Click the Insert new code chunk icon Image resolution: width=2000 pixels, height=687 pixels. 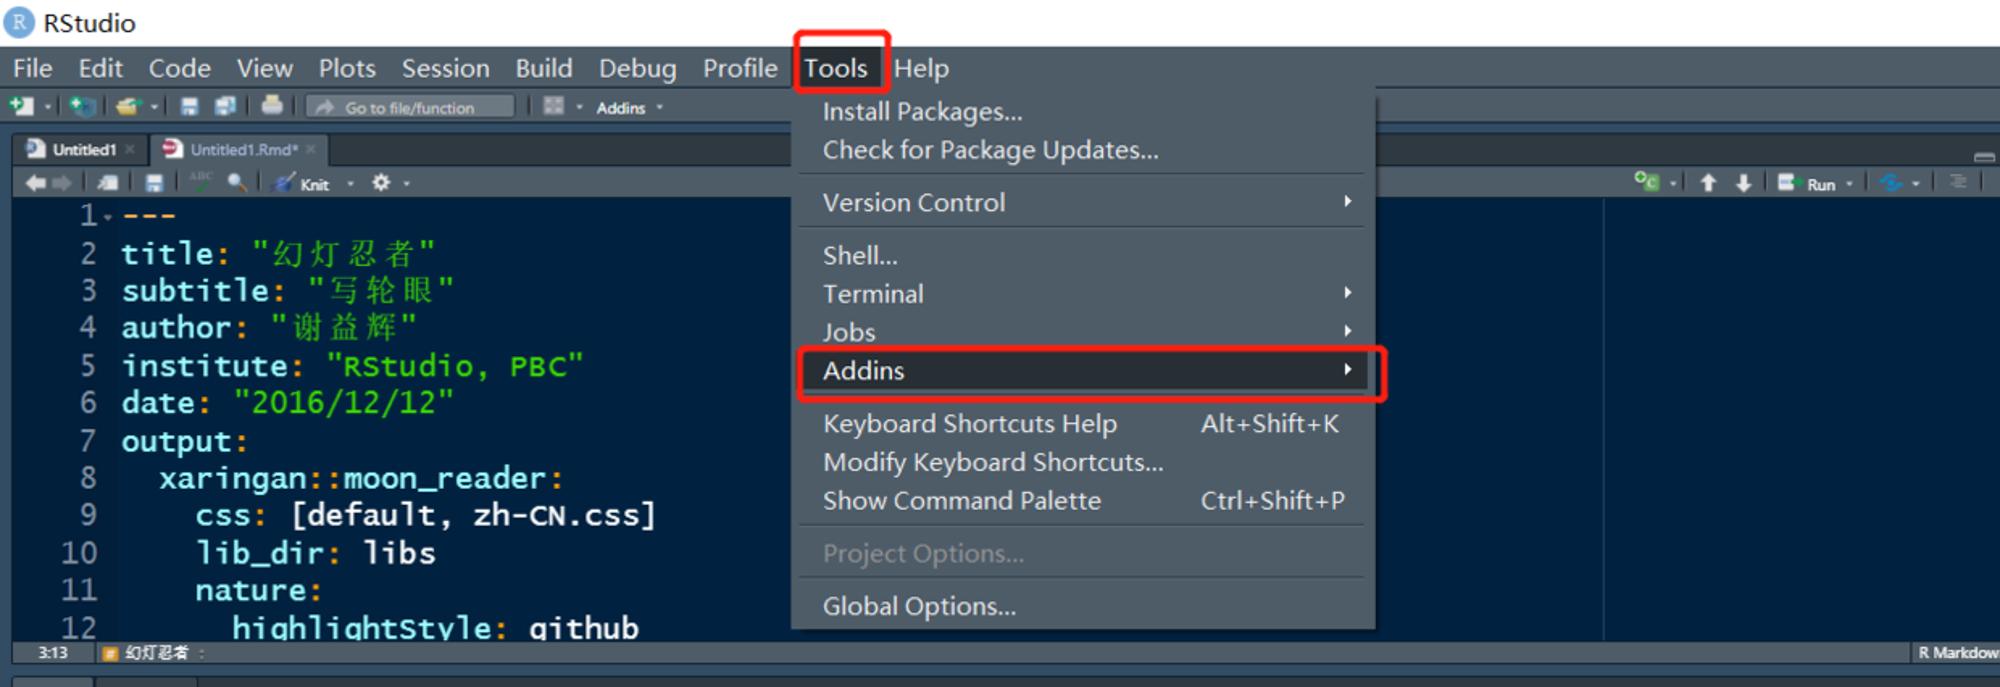(x=1646, y=182)
